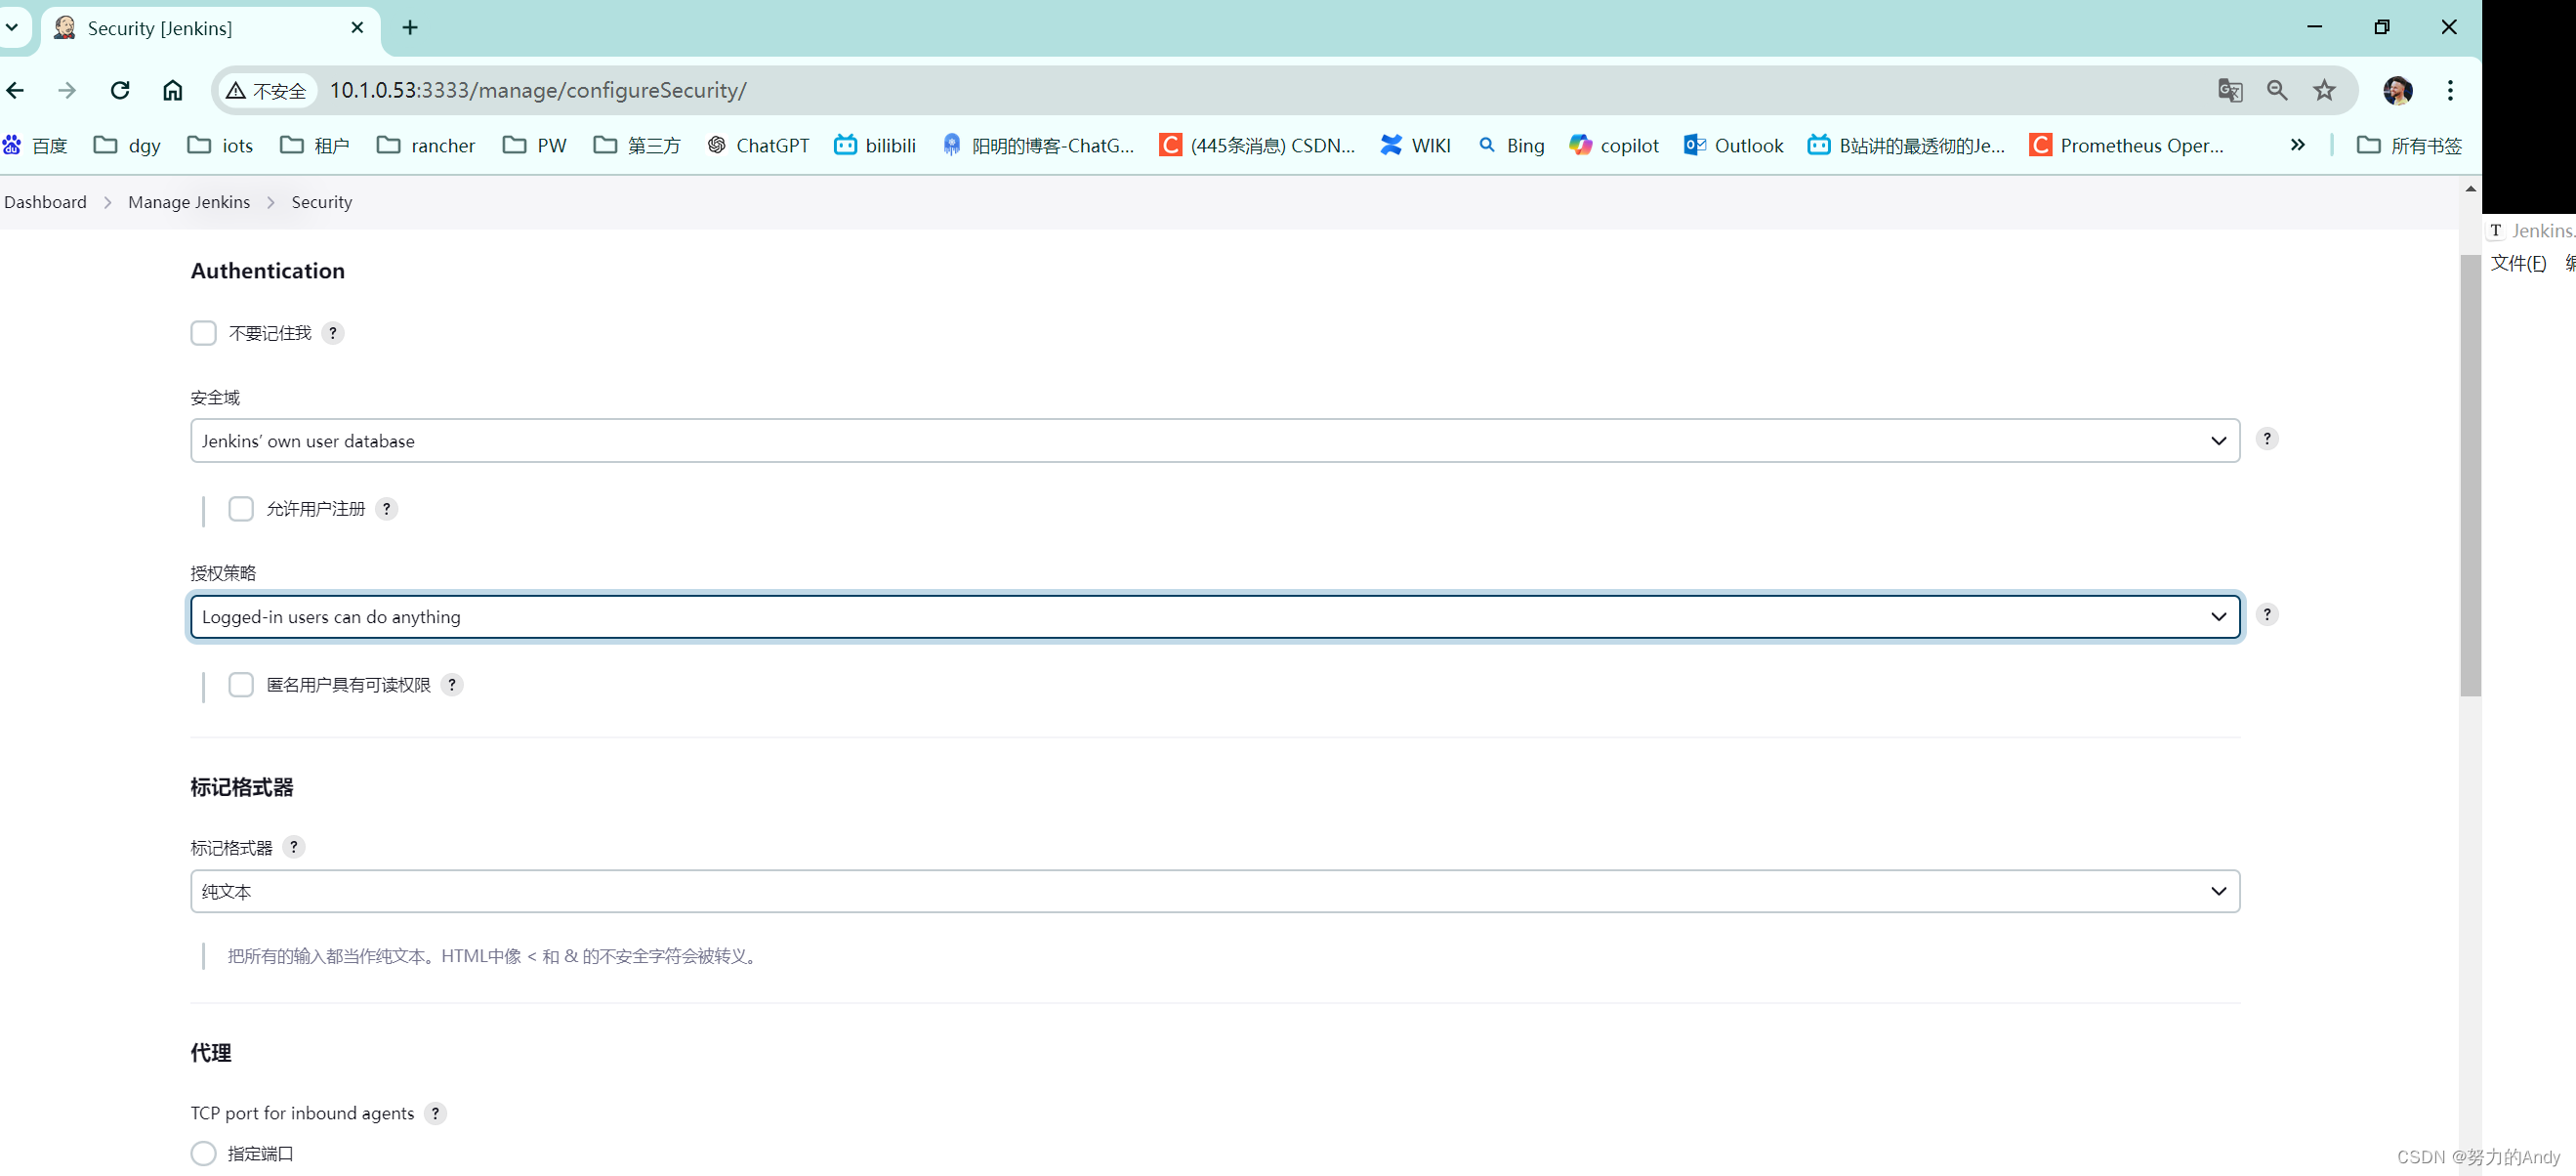This screenshot has height=1176, width=2576.
Task: Open the 标记格式器 纯文本 dropdown
Action: [x=1215, y=891]
